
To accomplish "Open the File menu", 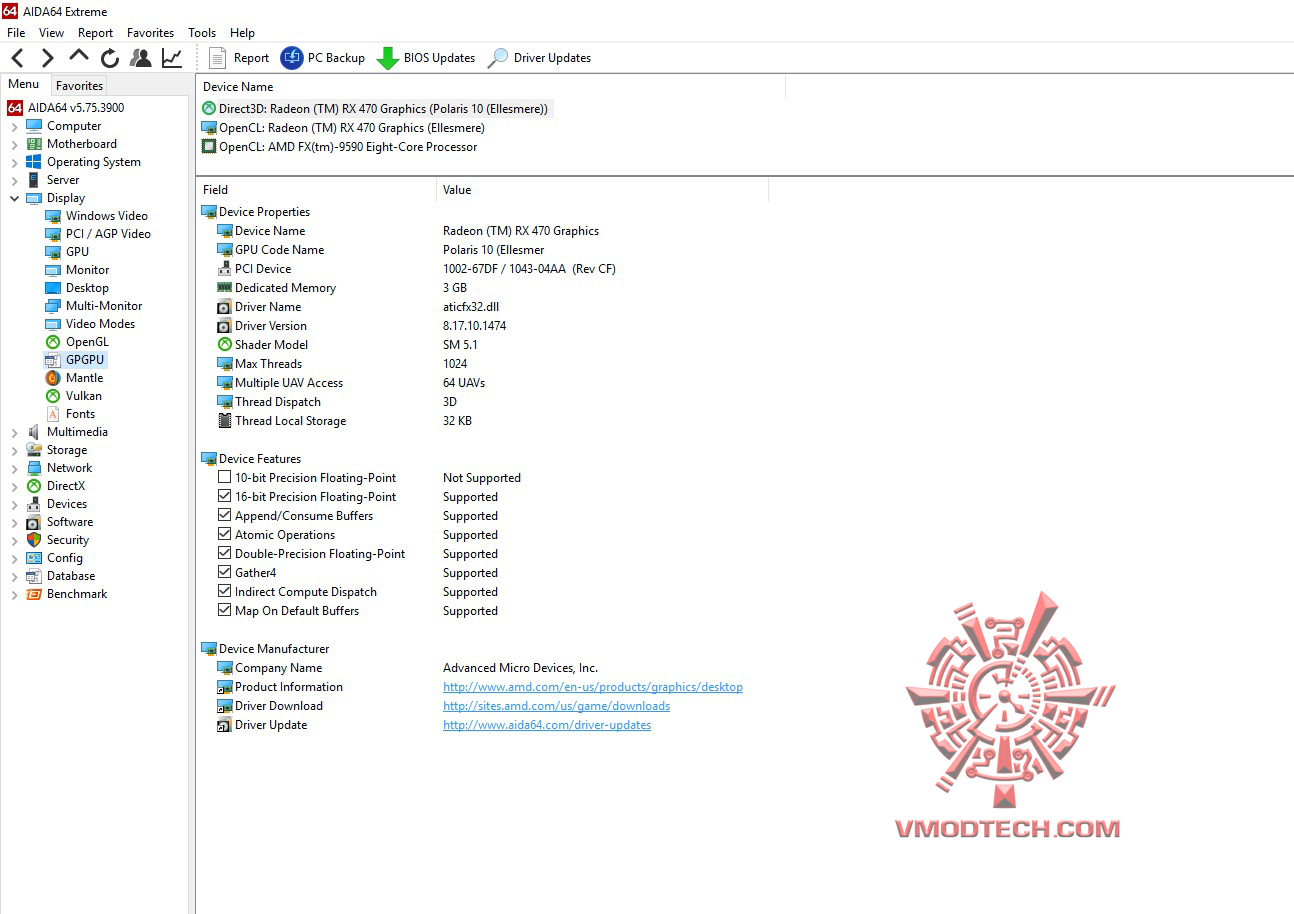I will pyautogui.click(x=16, y=33).
